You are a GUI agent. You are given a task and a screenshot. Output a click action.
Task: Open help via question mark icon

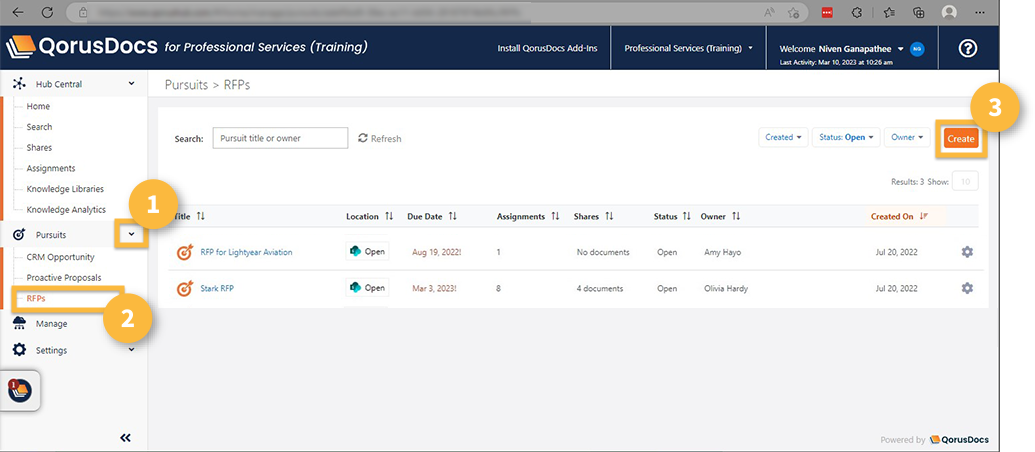(x=968, y=48)
